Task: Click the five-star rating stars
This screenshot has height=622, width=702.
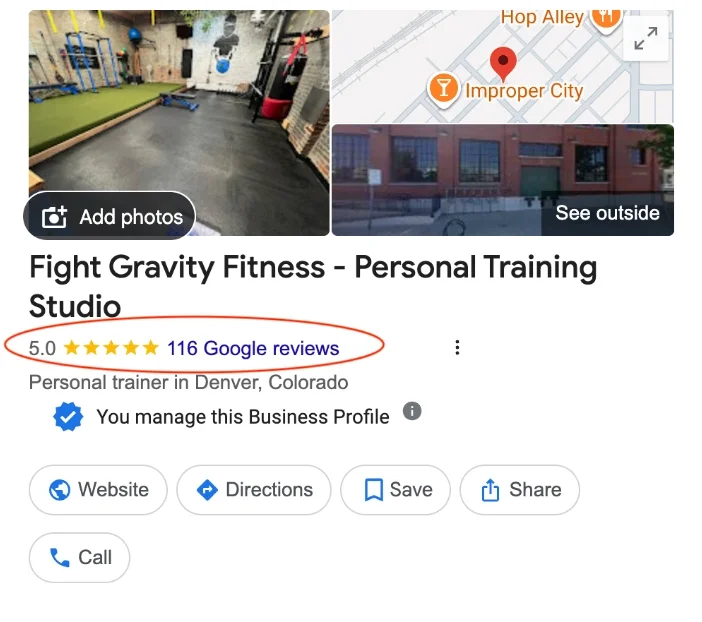Action: [x=111, y=348]
